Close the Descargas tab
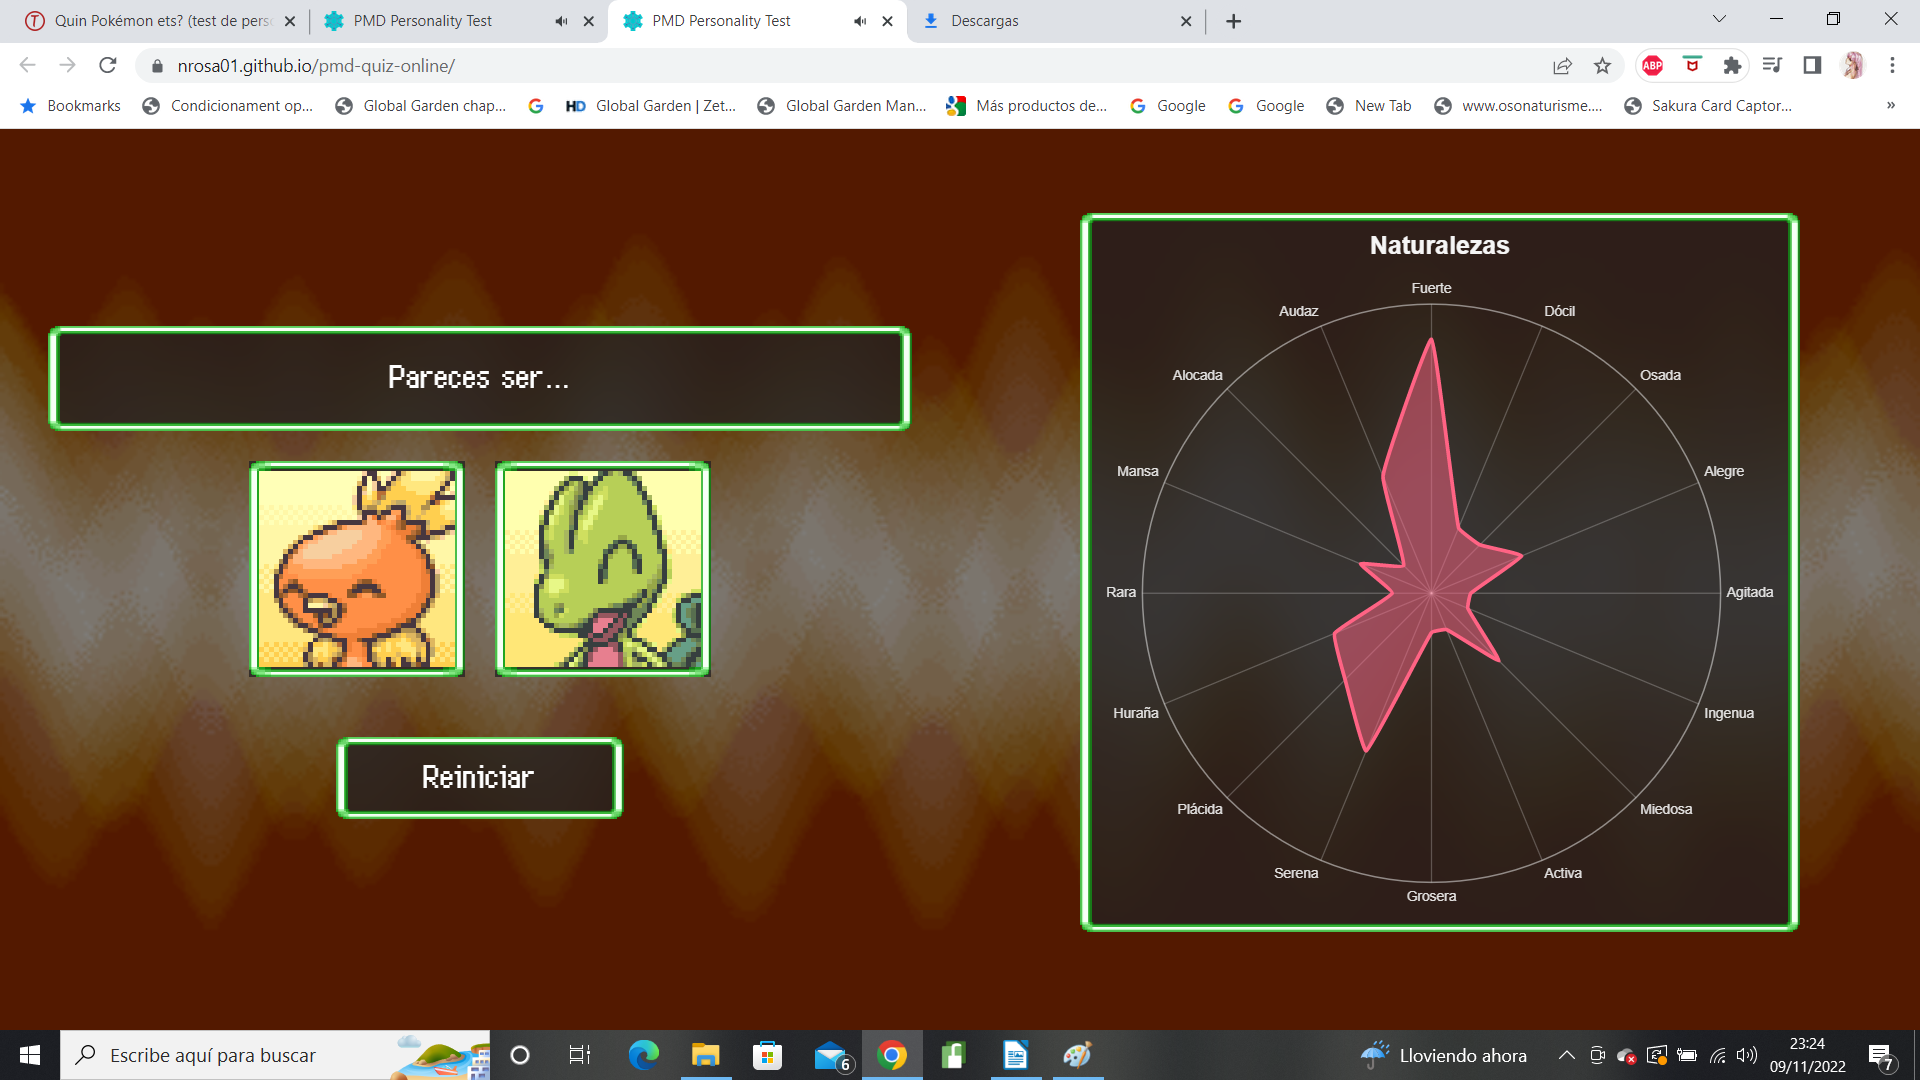1920x1080 pixels. tap(1186, 21)
